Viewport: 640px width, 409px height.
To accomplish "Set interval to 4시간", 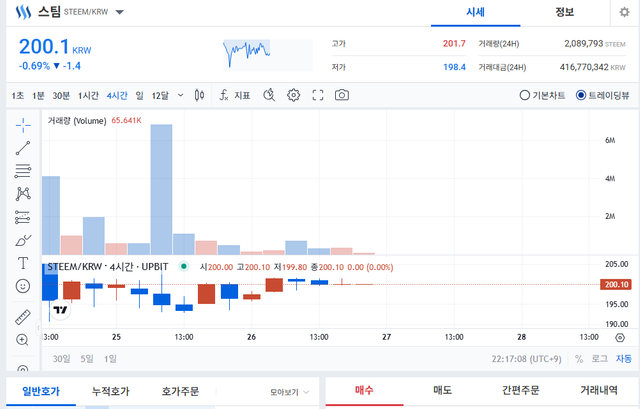I will (x=117, y=96).
